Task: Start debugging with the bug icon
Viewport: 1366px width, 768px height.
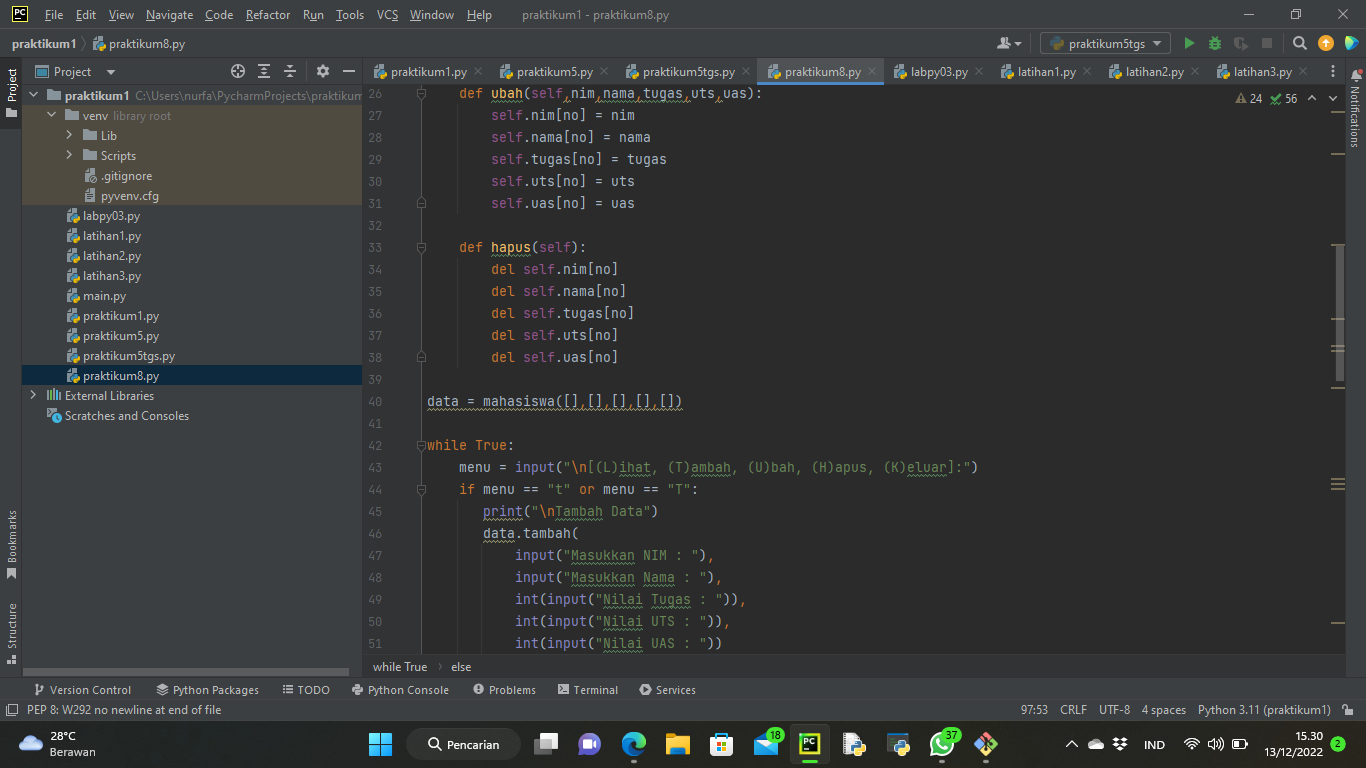Action: tap(1215, 43)
